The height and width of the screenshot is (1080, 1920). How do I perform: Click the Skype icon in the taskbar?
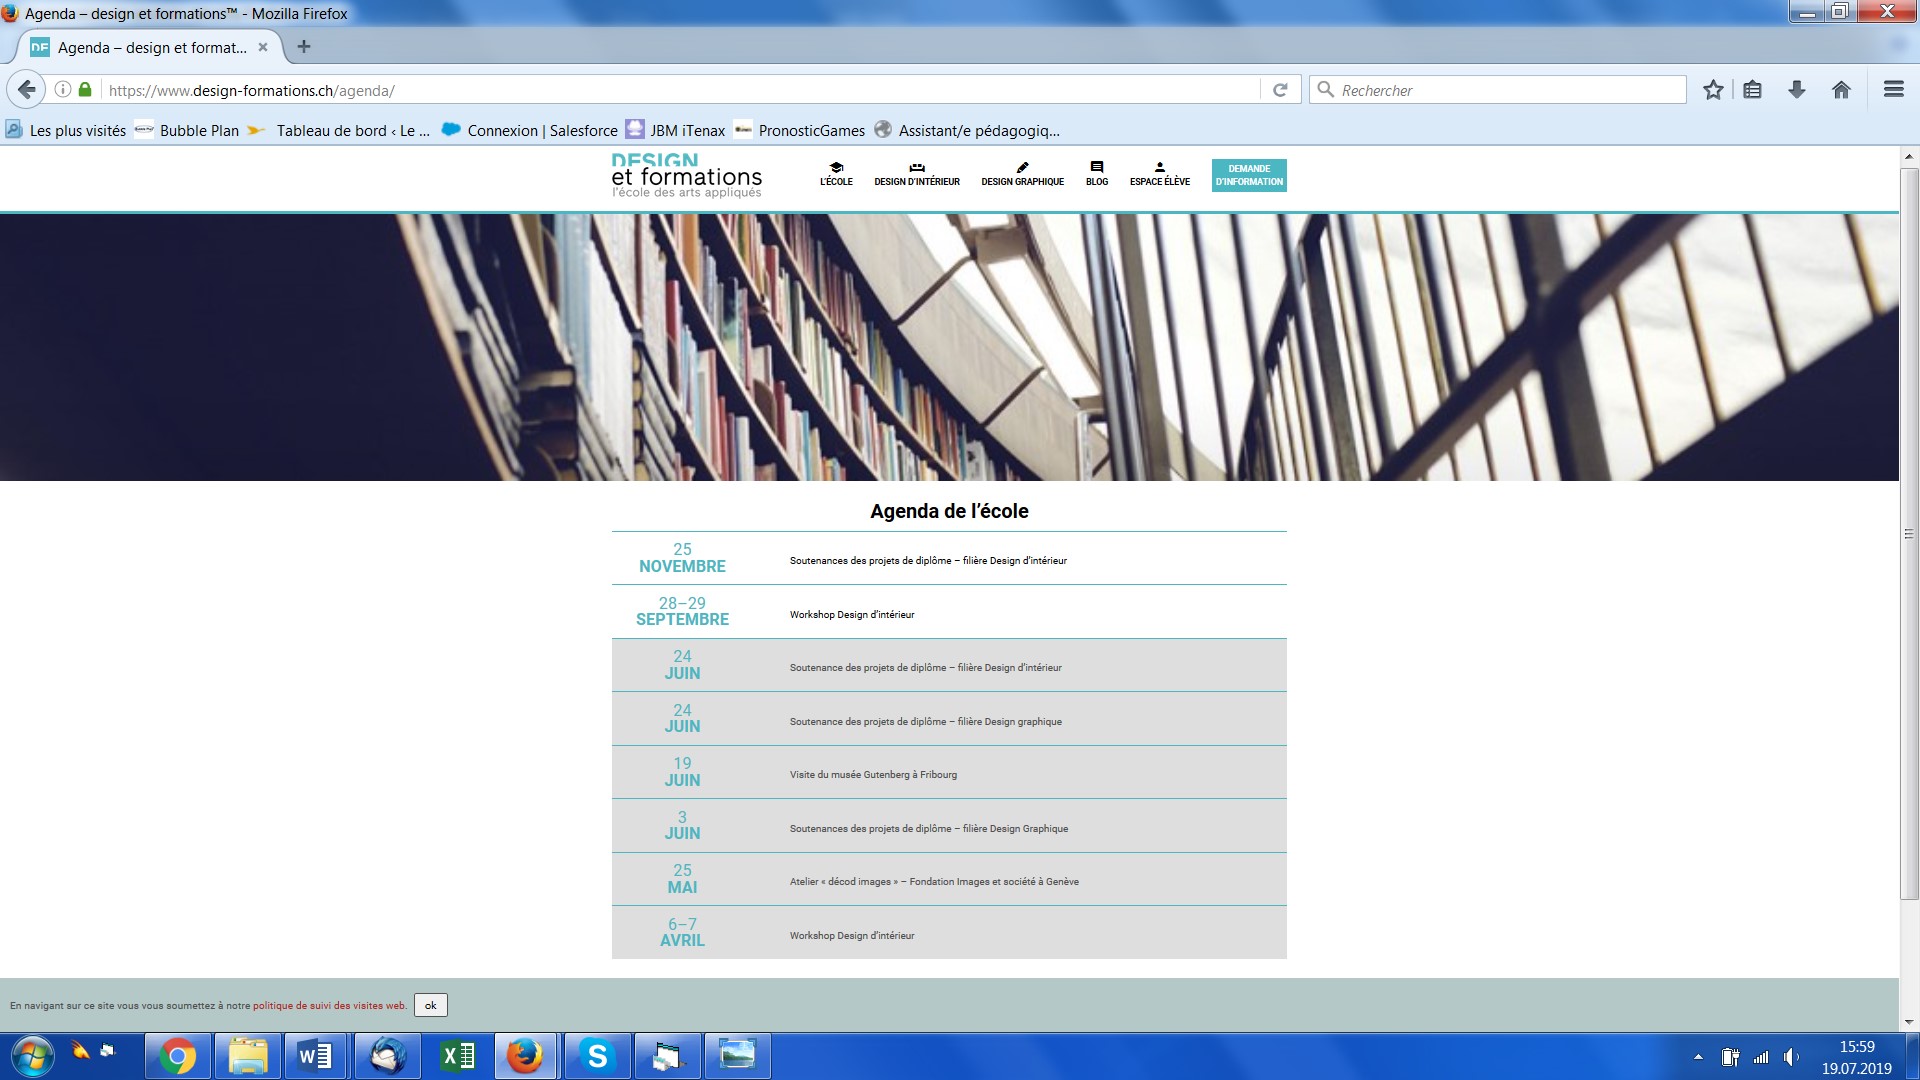pos(597,1056)
